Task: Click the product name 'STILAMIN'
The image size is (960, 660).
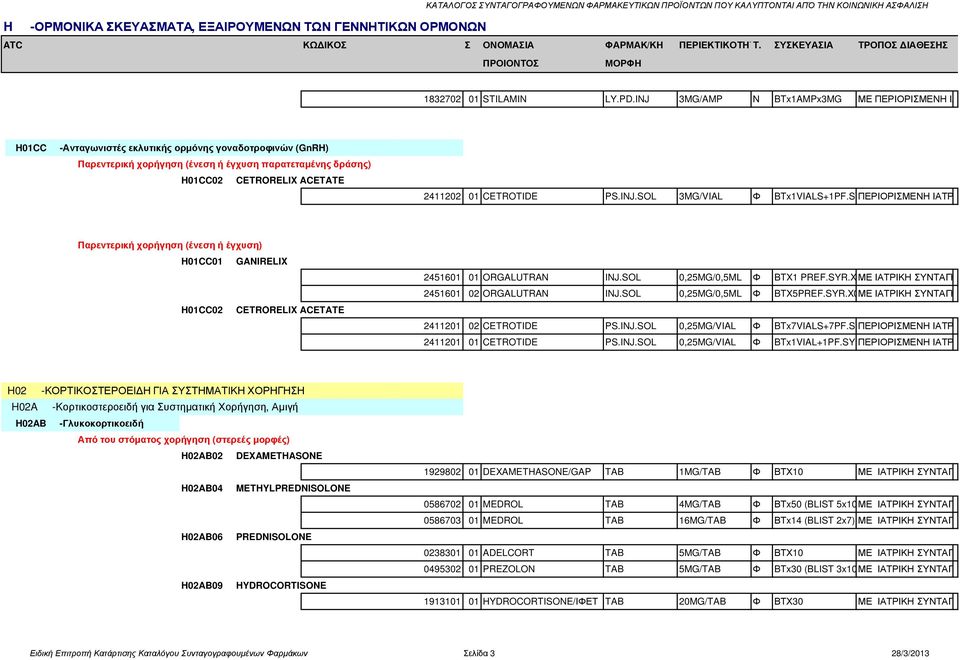Action: pyautogui.click(x=504, y=99)
